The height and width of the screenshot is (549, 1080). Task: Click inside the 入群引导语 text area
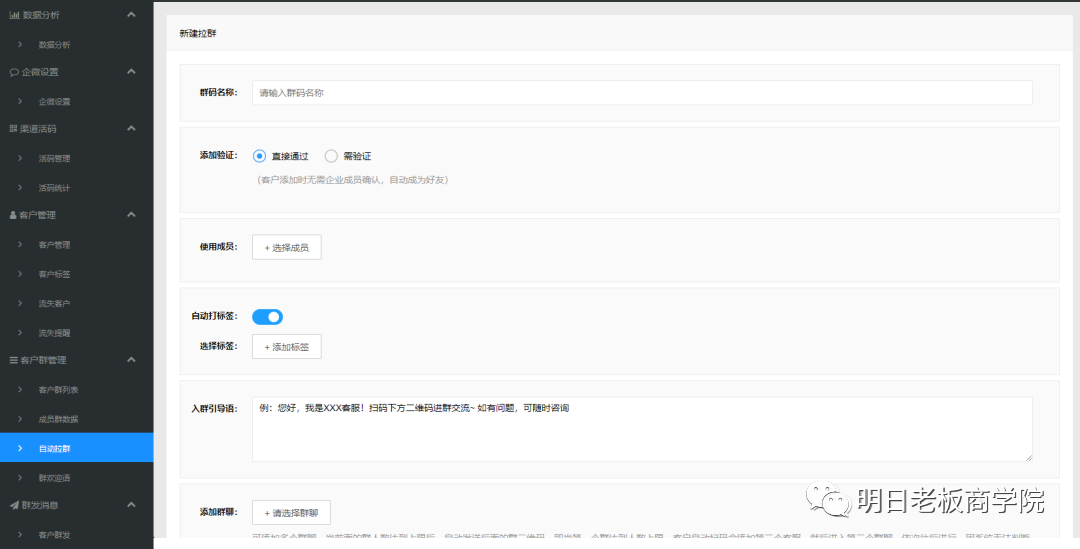pos(642,429)
